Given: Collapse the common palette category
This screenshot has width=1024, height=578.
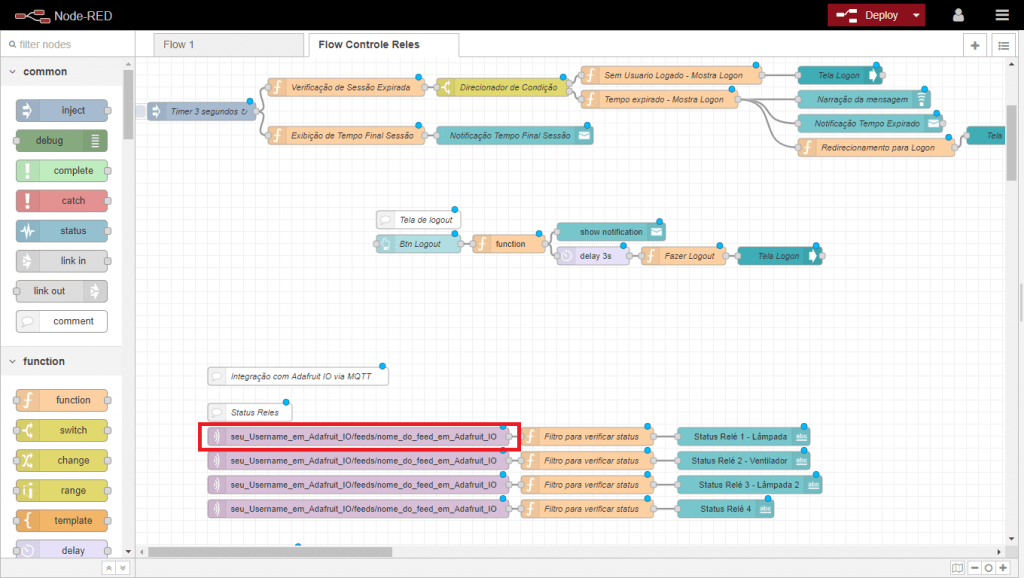Looking at the screenshot, I should [x=62, y=72].
